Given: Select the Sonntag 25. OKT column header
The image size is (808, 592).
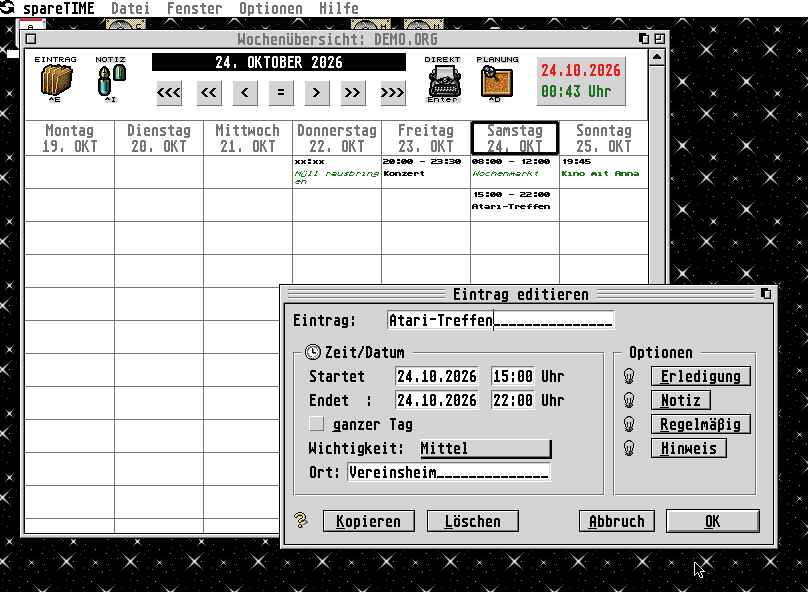Looking at the screenshot, I should [604, 138].
